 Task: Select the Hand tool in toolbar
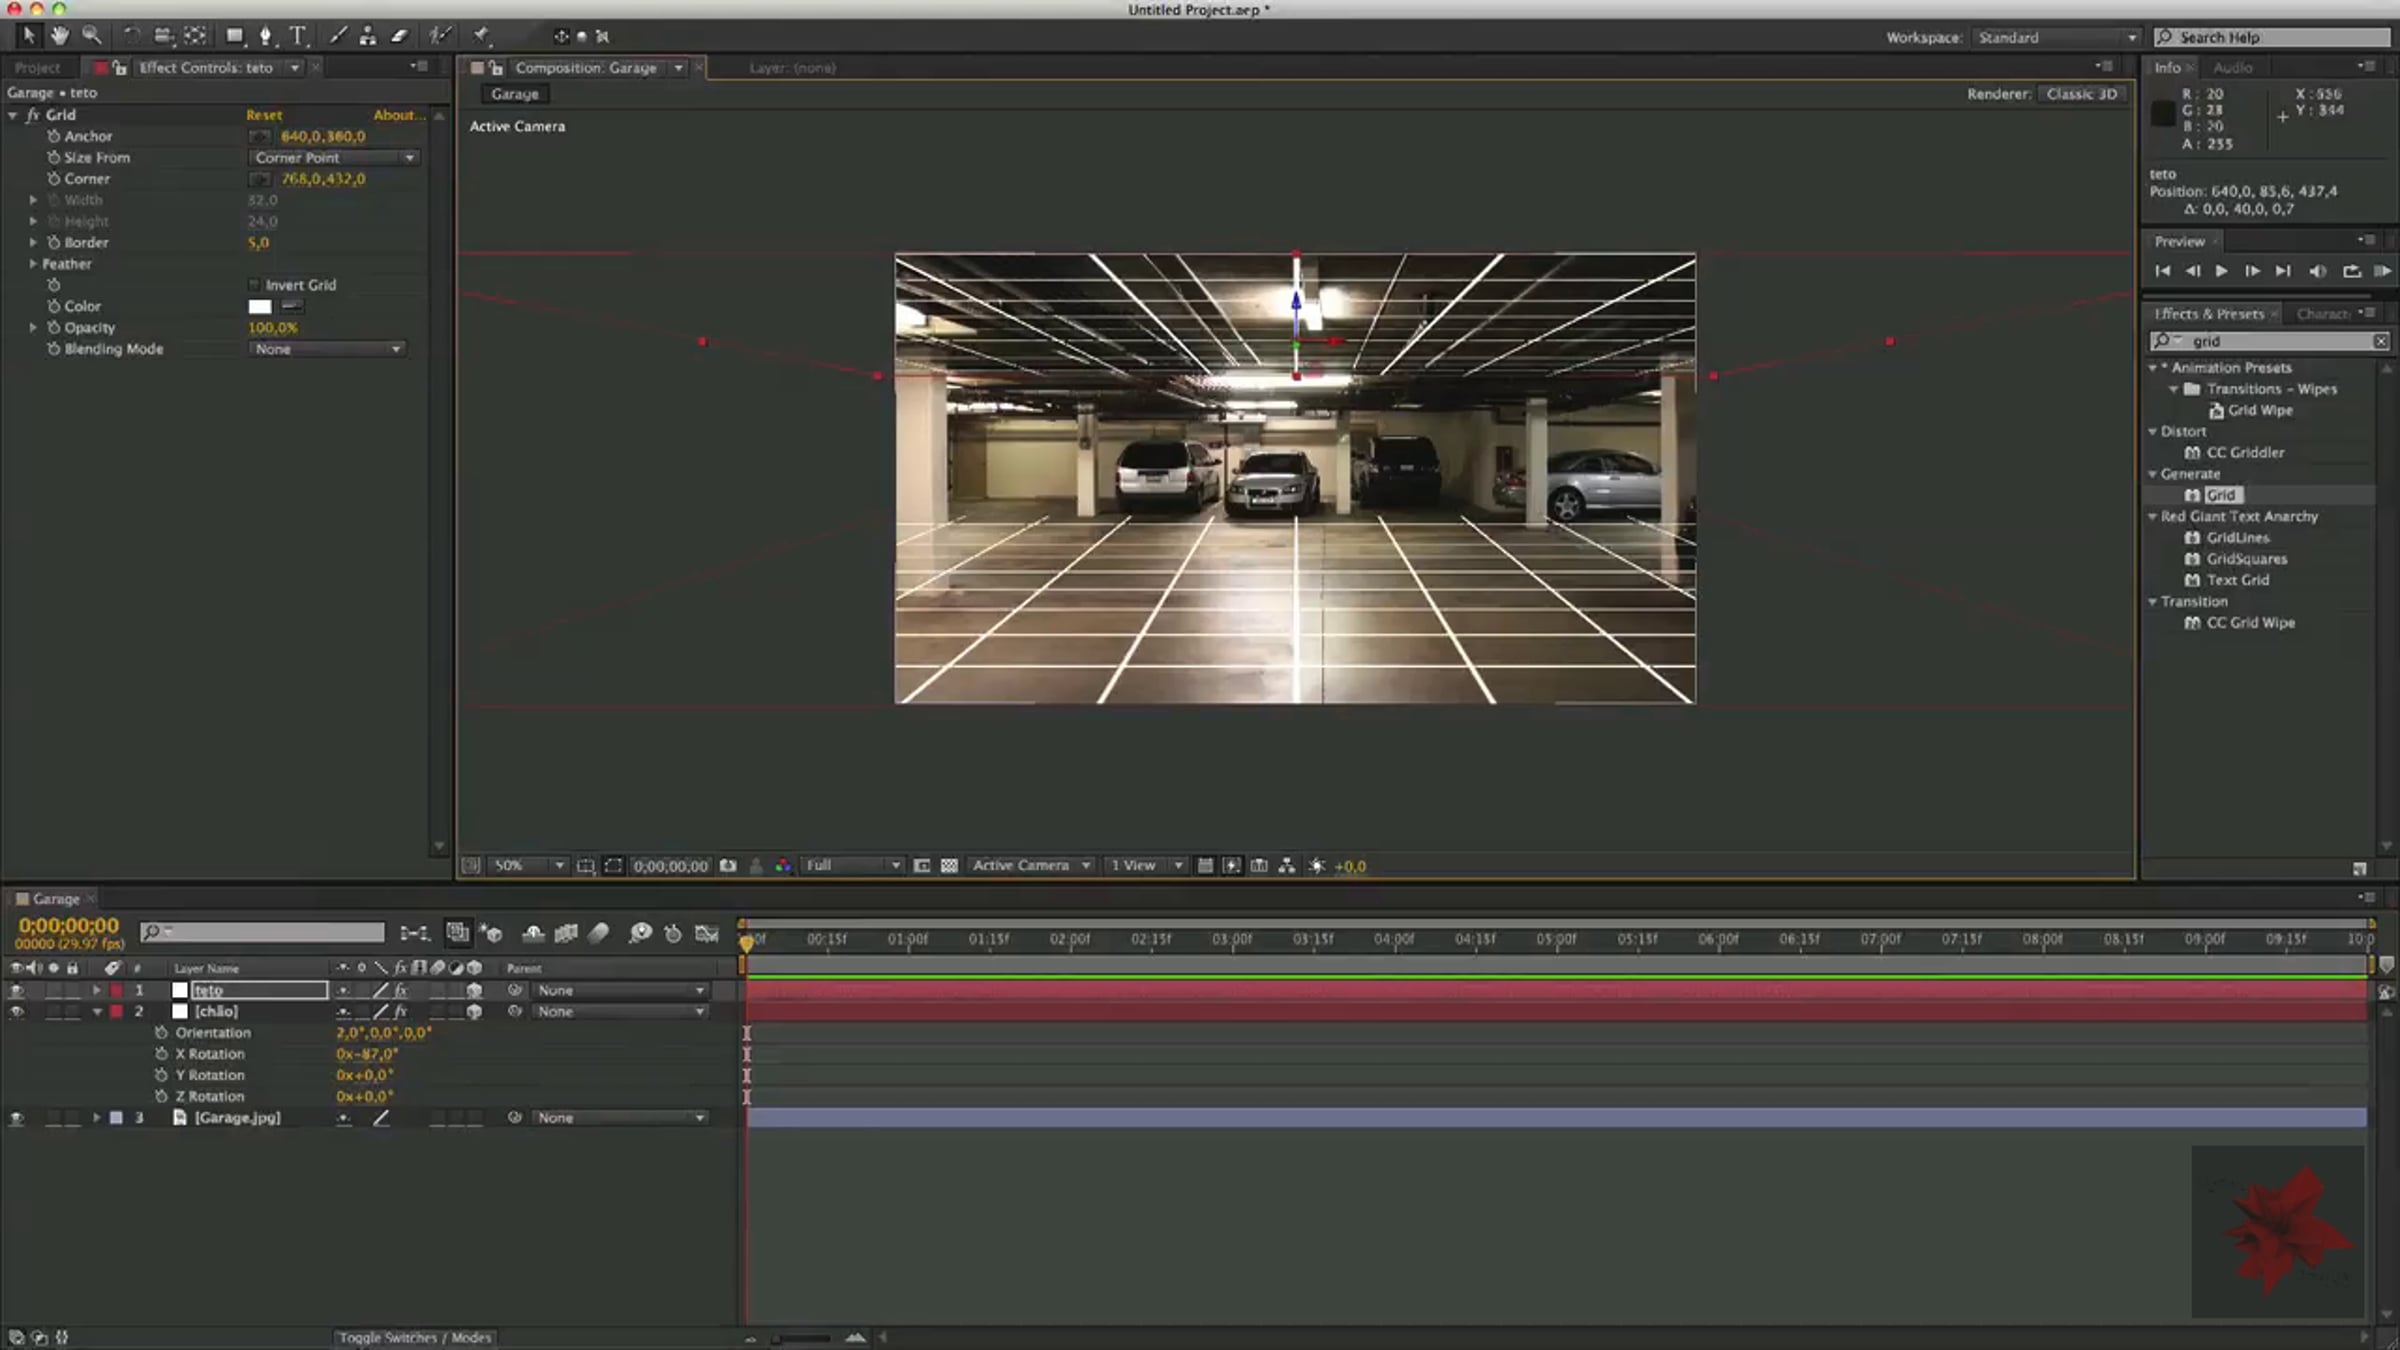tap(60, 36)
